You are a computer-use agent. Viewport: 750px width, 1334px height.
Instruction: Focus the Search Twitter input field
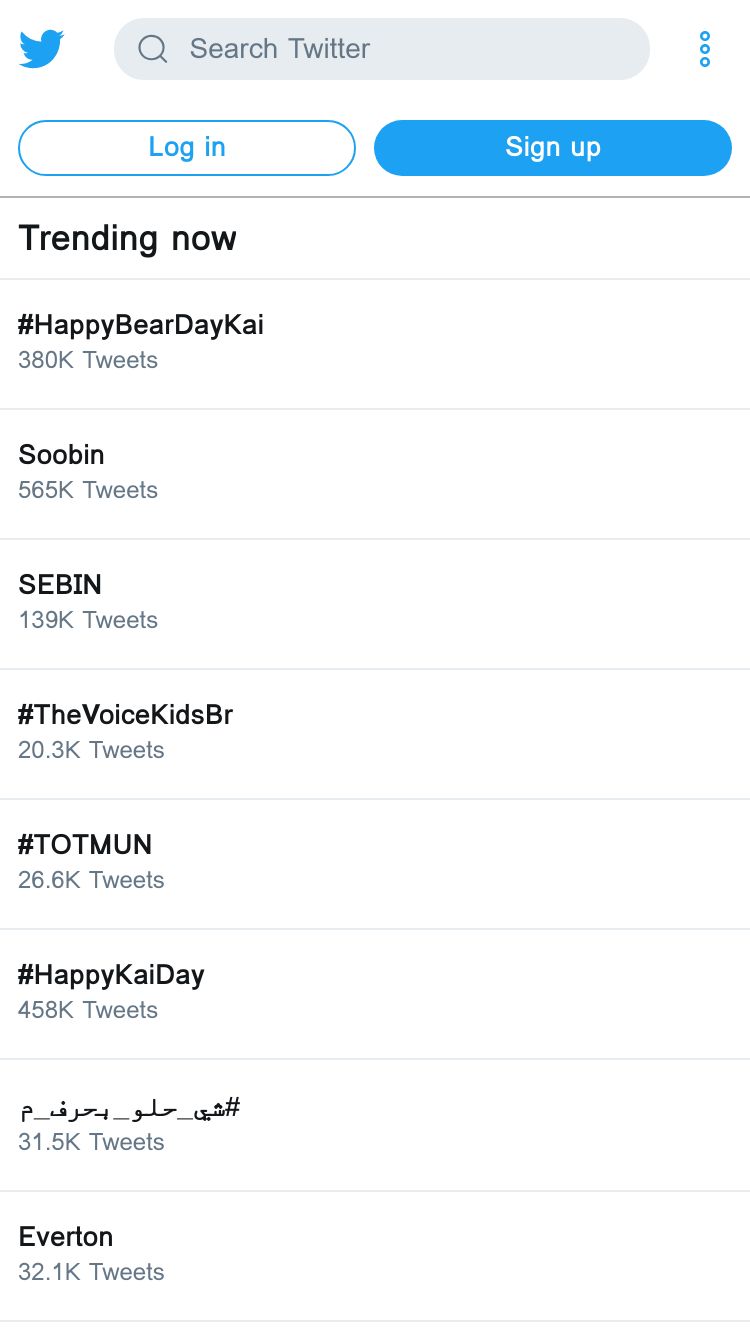(400, 49)
